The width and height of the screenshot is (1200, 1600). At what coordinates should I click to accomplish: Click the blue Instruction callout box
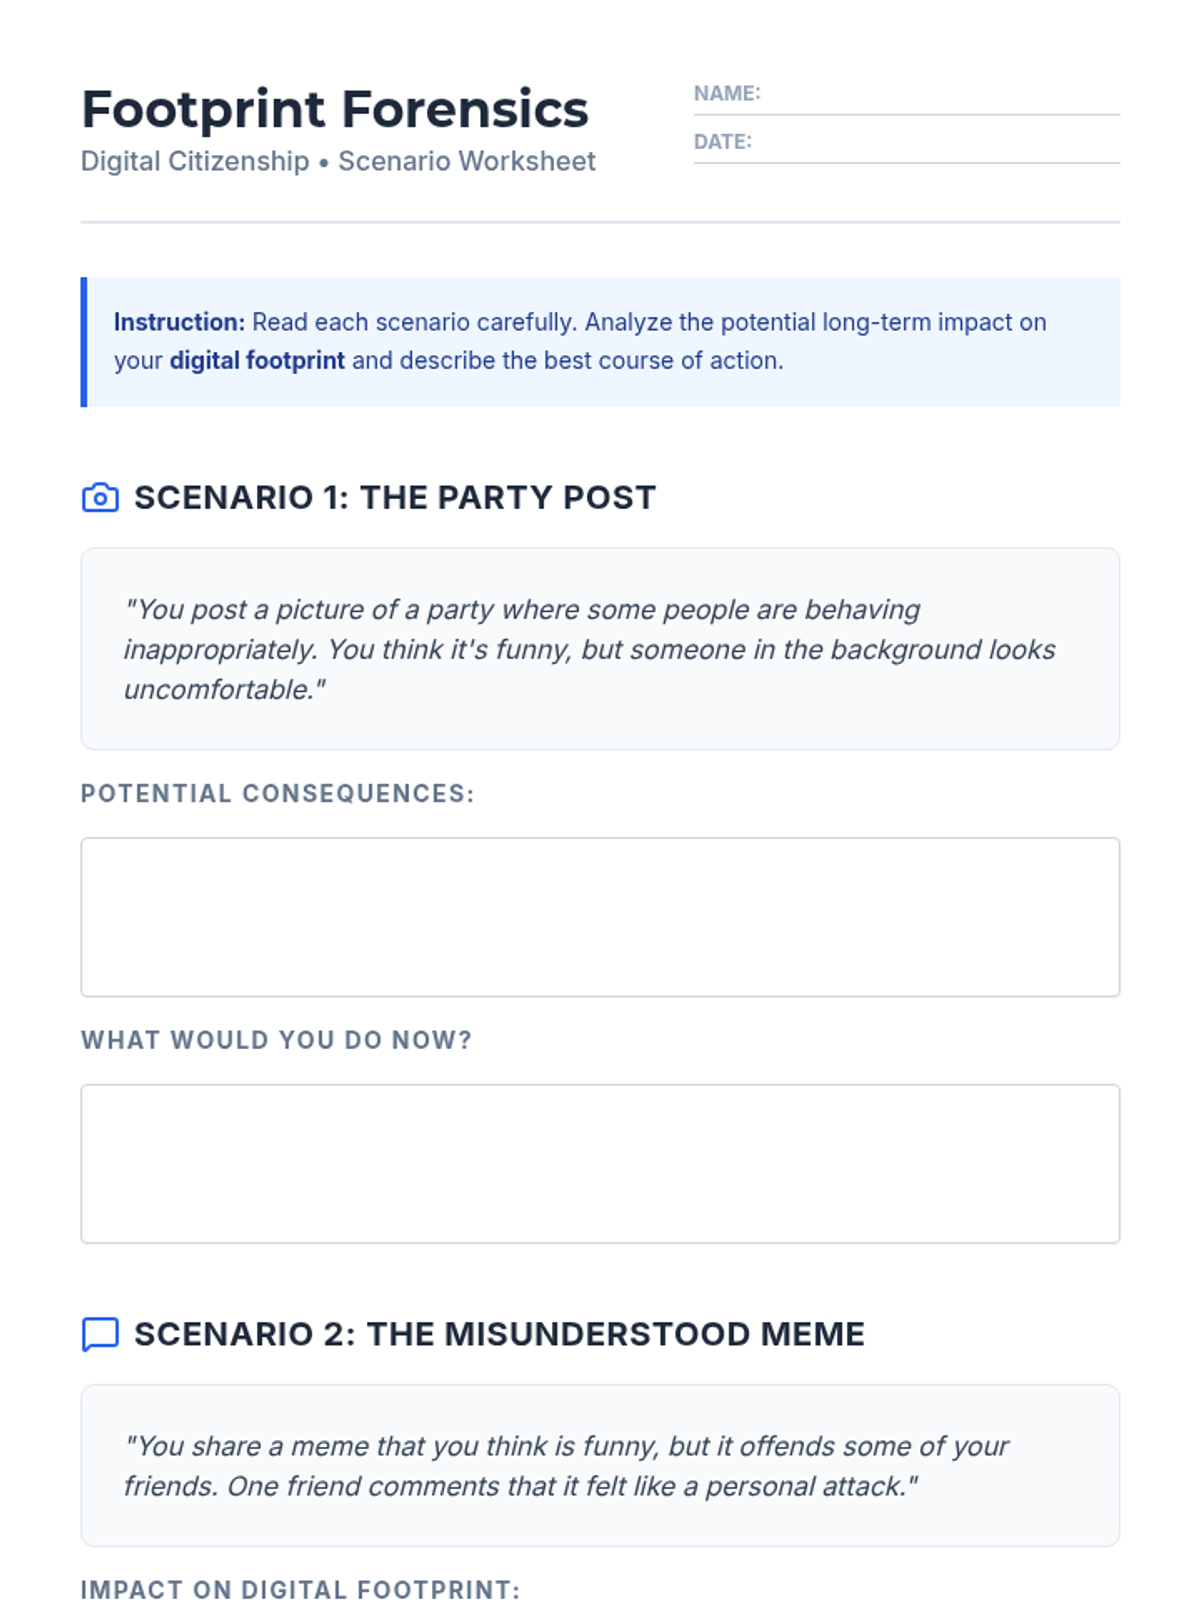[600, 342]
